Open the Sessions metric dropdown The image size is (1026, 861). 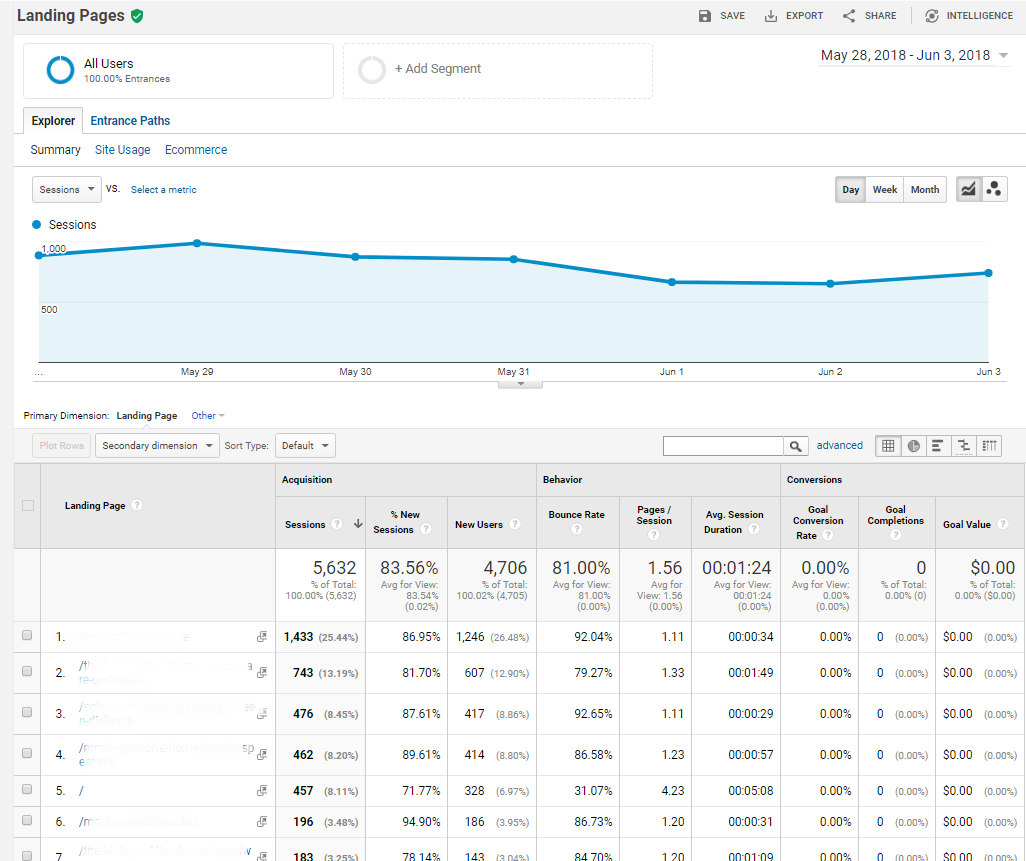(x=66, y=188)
